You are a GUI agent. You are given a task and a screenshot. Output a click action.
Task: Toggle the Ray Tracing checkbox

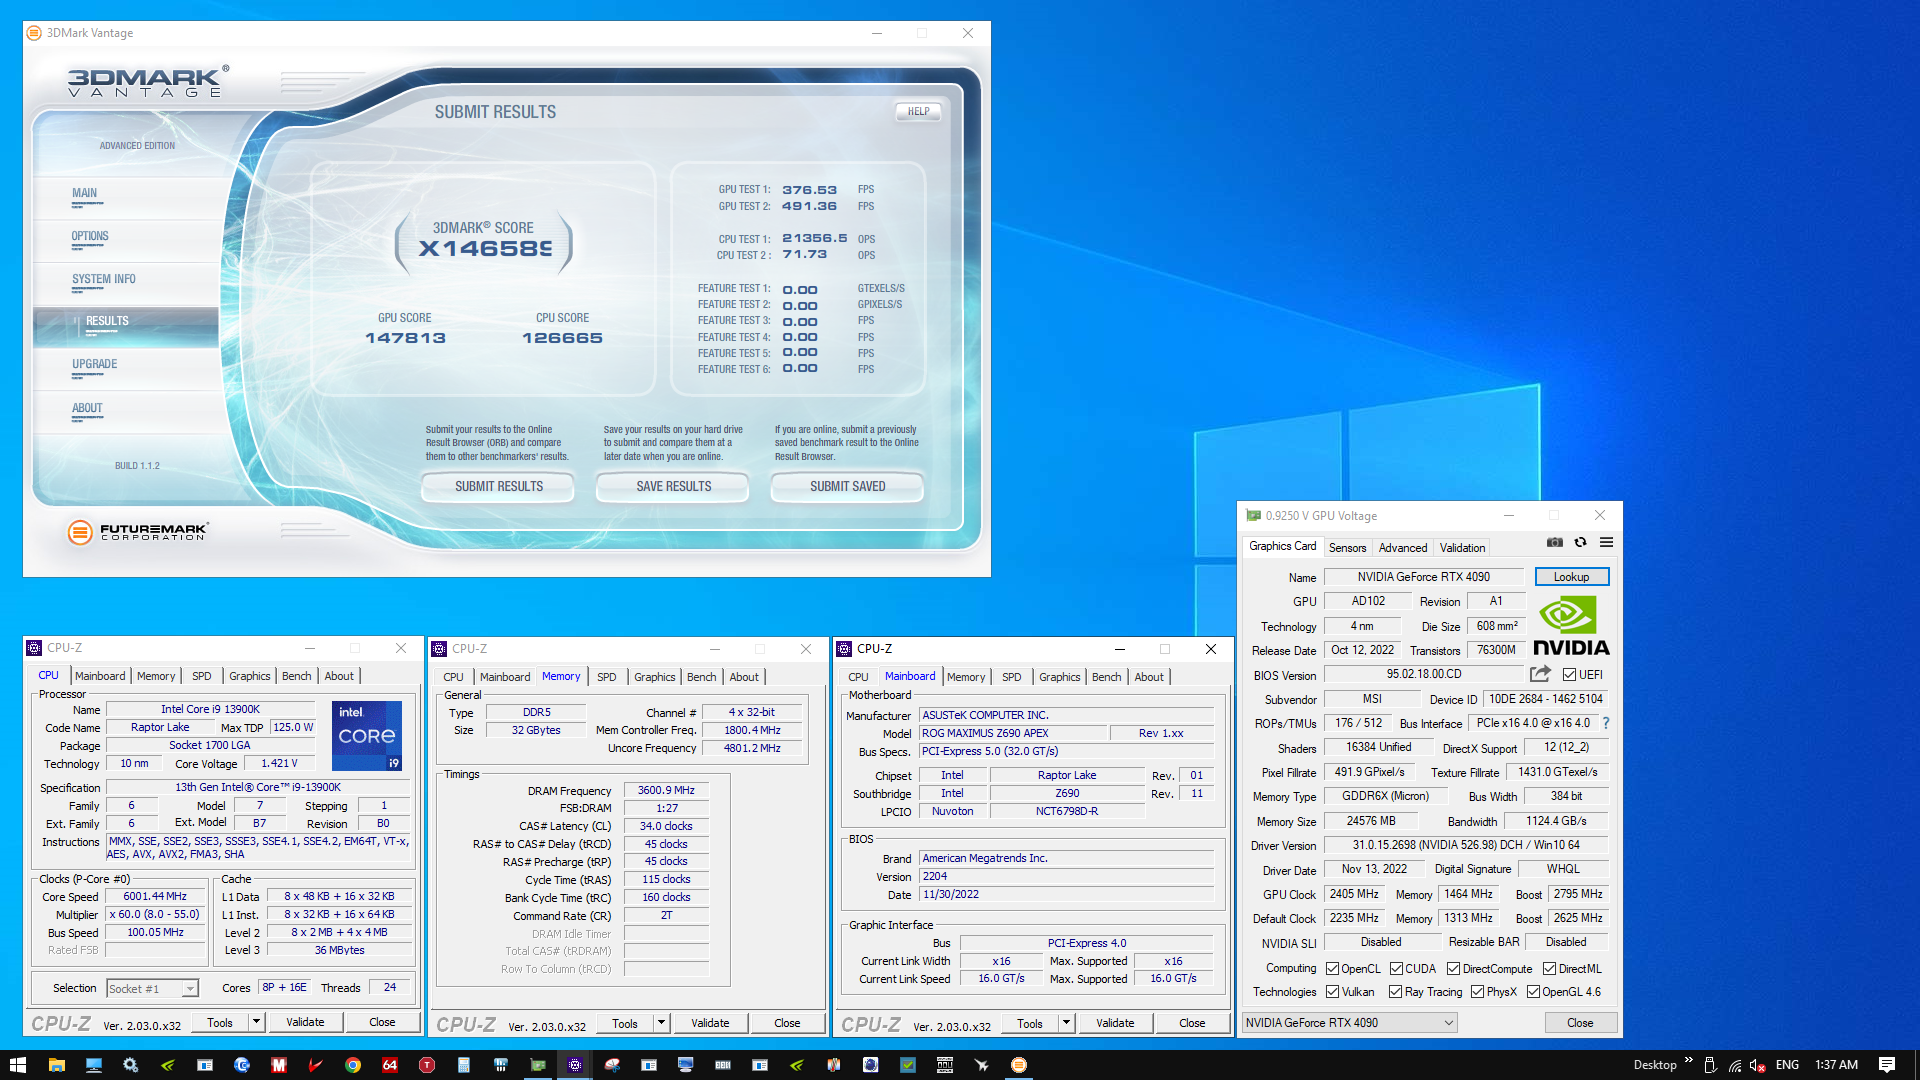(1395, 992)
